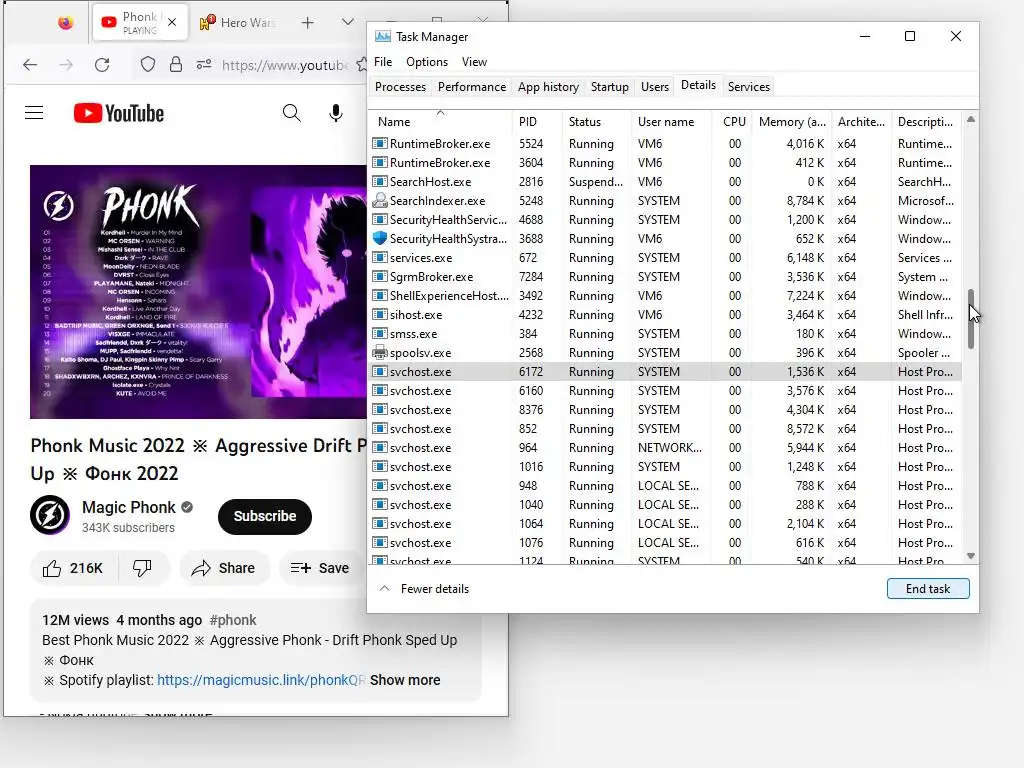1024x768 pixels.
Task: Click the Task Manager vertical scrollbar thumb
Action: 970,319
